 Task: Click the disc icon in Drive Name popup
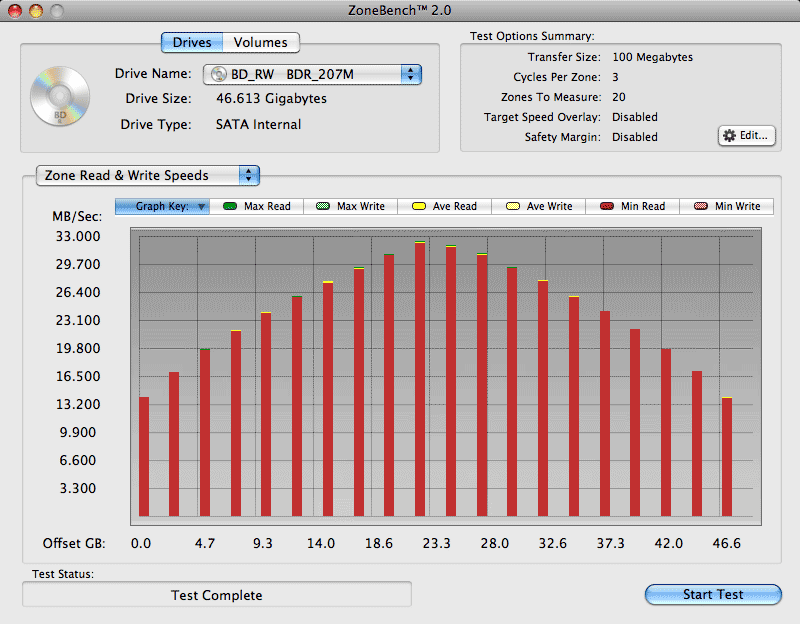click(218, 75)
